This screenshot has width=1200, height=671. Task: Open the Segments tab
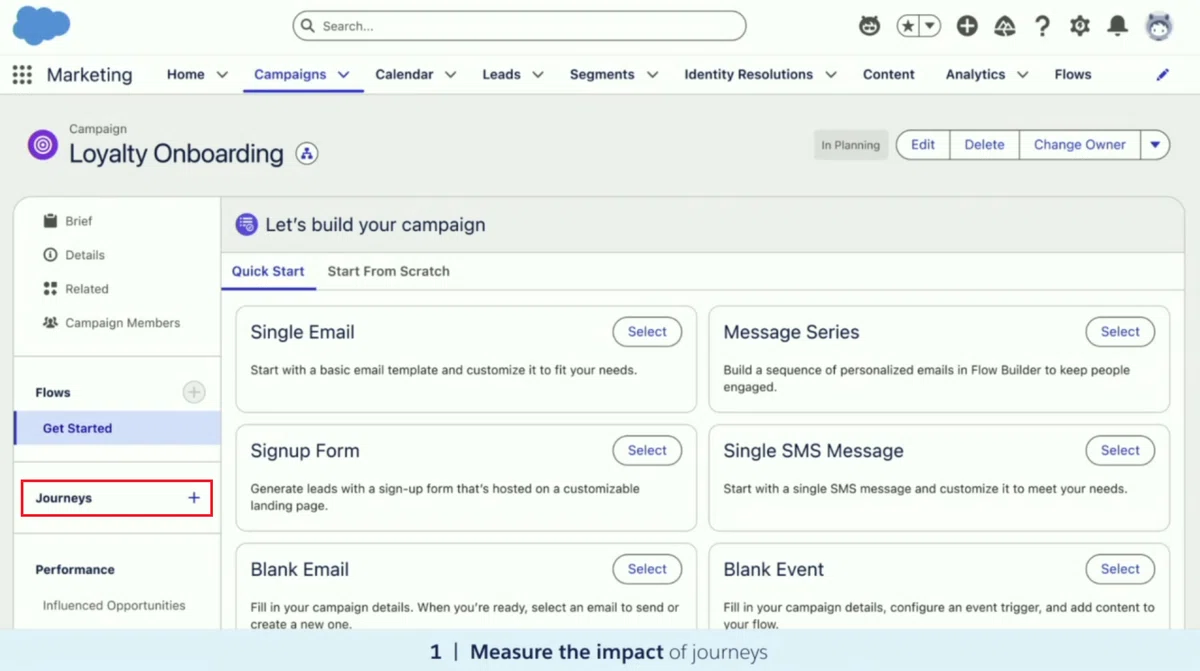(602, 74)
